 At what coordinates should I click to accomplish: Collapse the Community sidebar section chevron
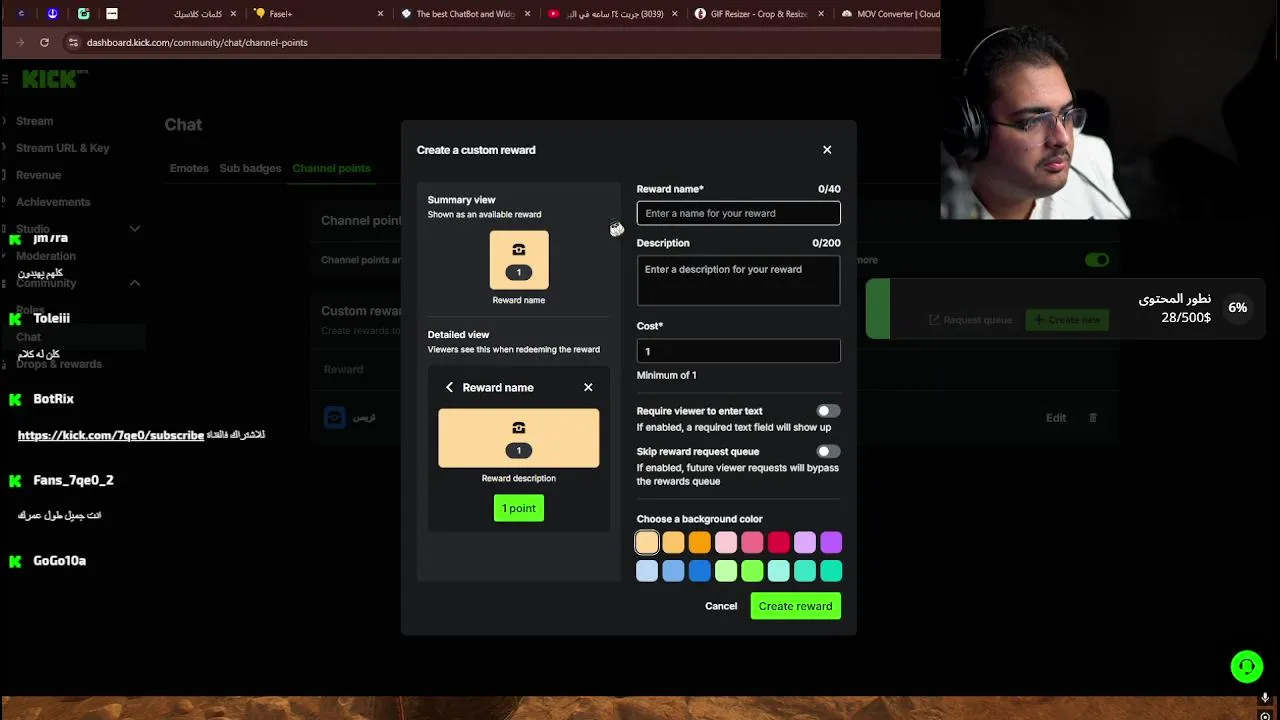click(135, 283)
